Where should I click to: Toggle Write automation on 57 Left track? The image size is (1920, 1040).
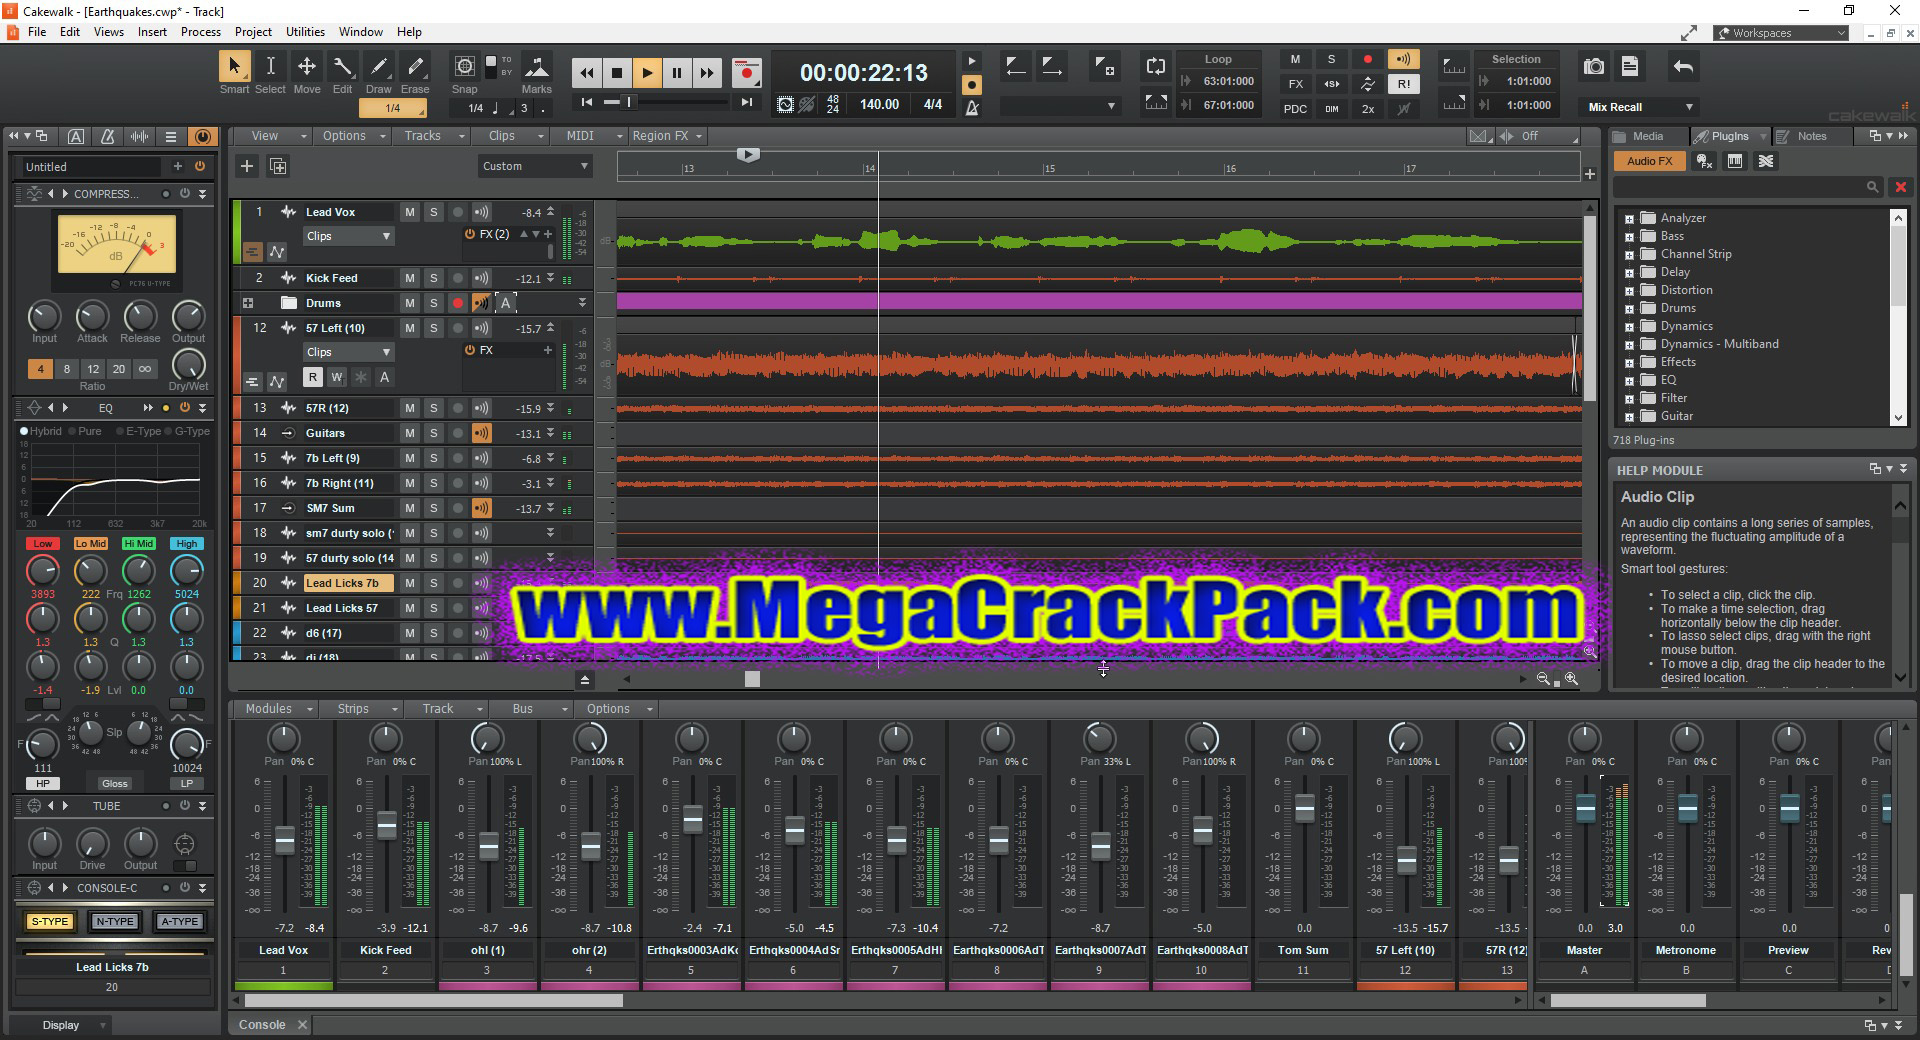pos(337,377)
